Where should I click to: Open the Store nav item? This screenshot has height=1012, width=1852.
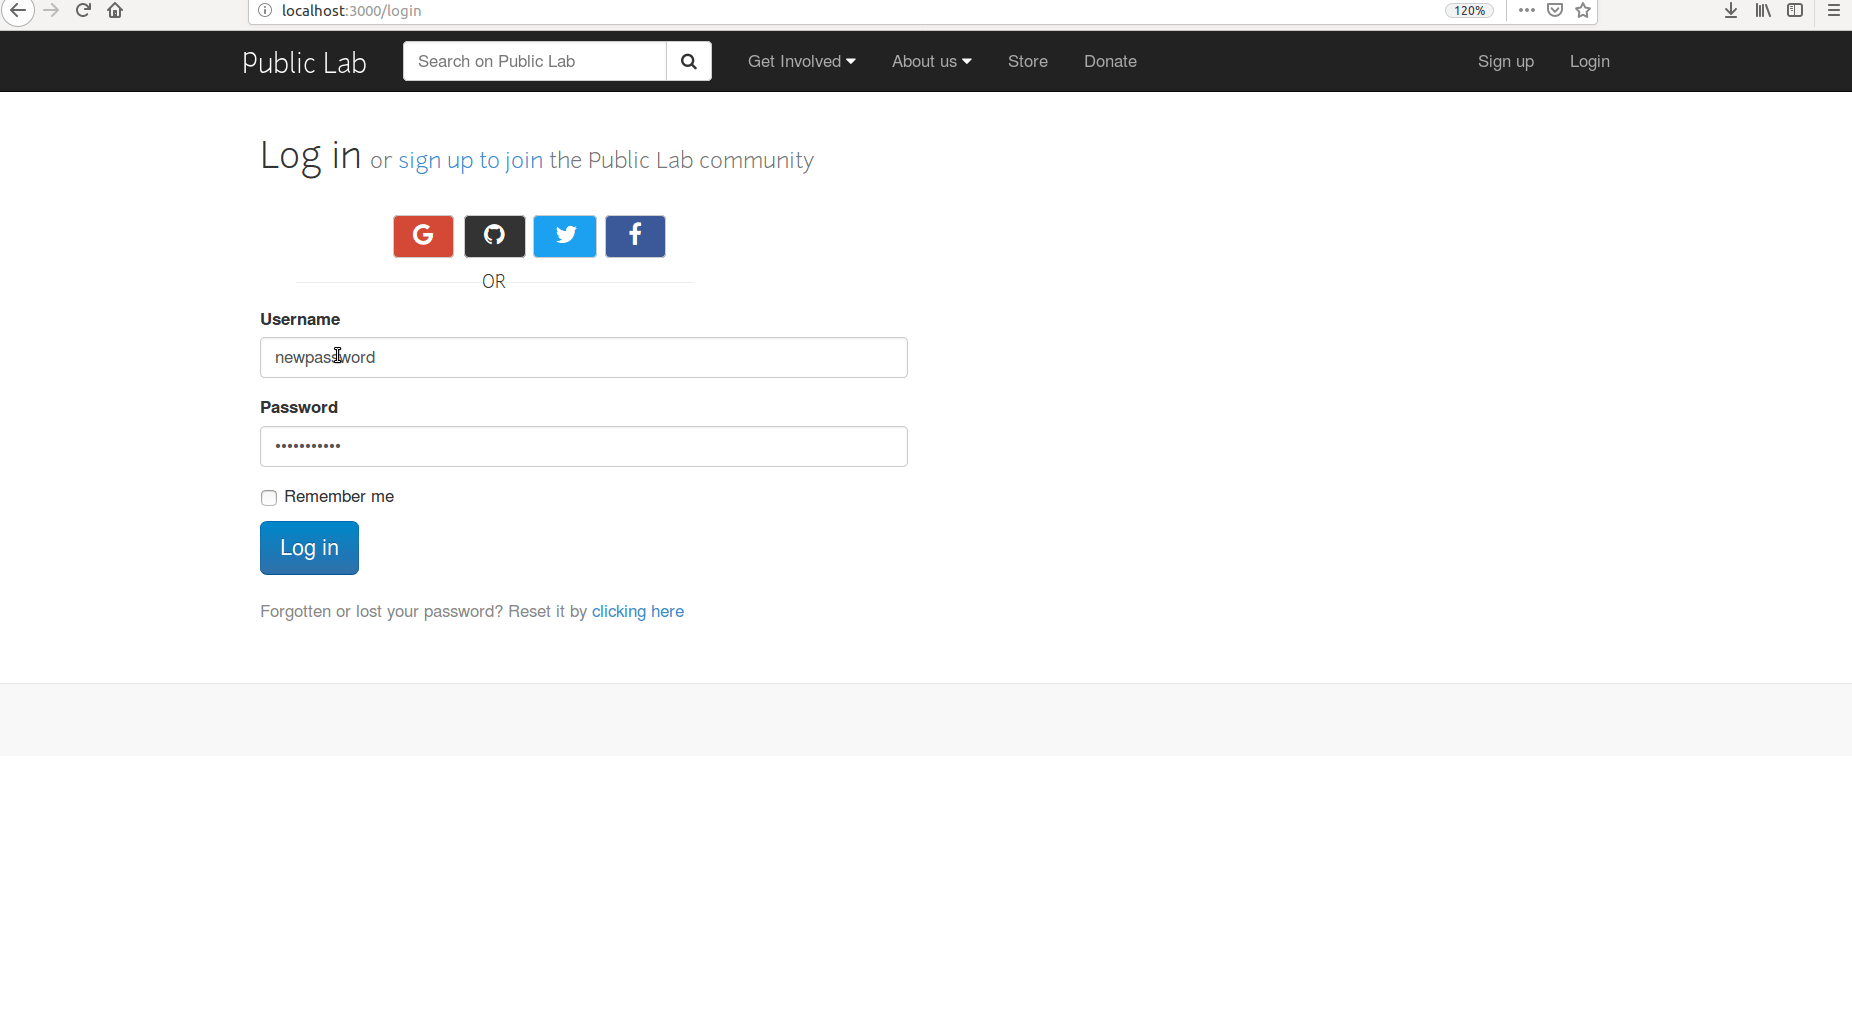[1028, 61]
